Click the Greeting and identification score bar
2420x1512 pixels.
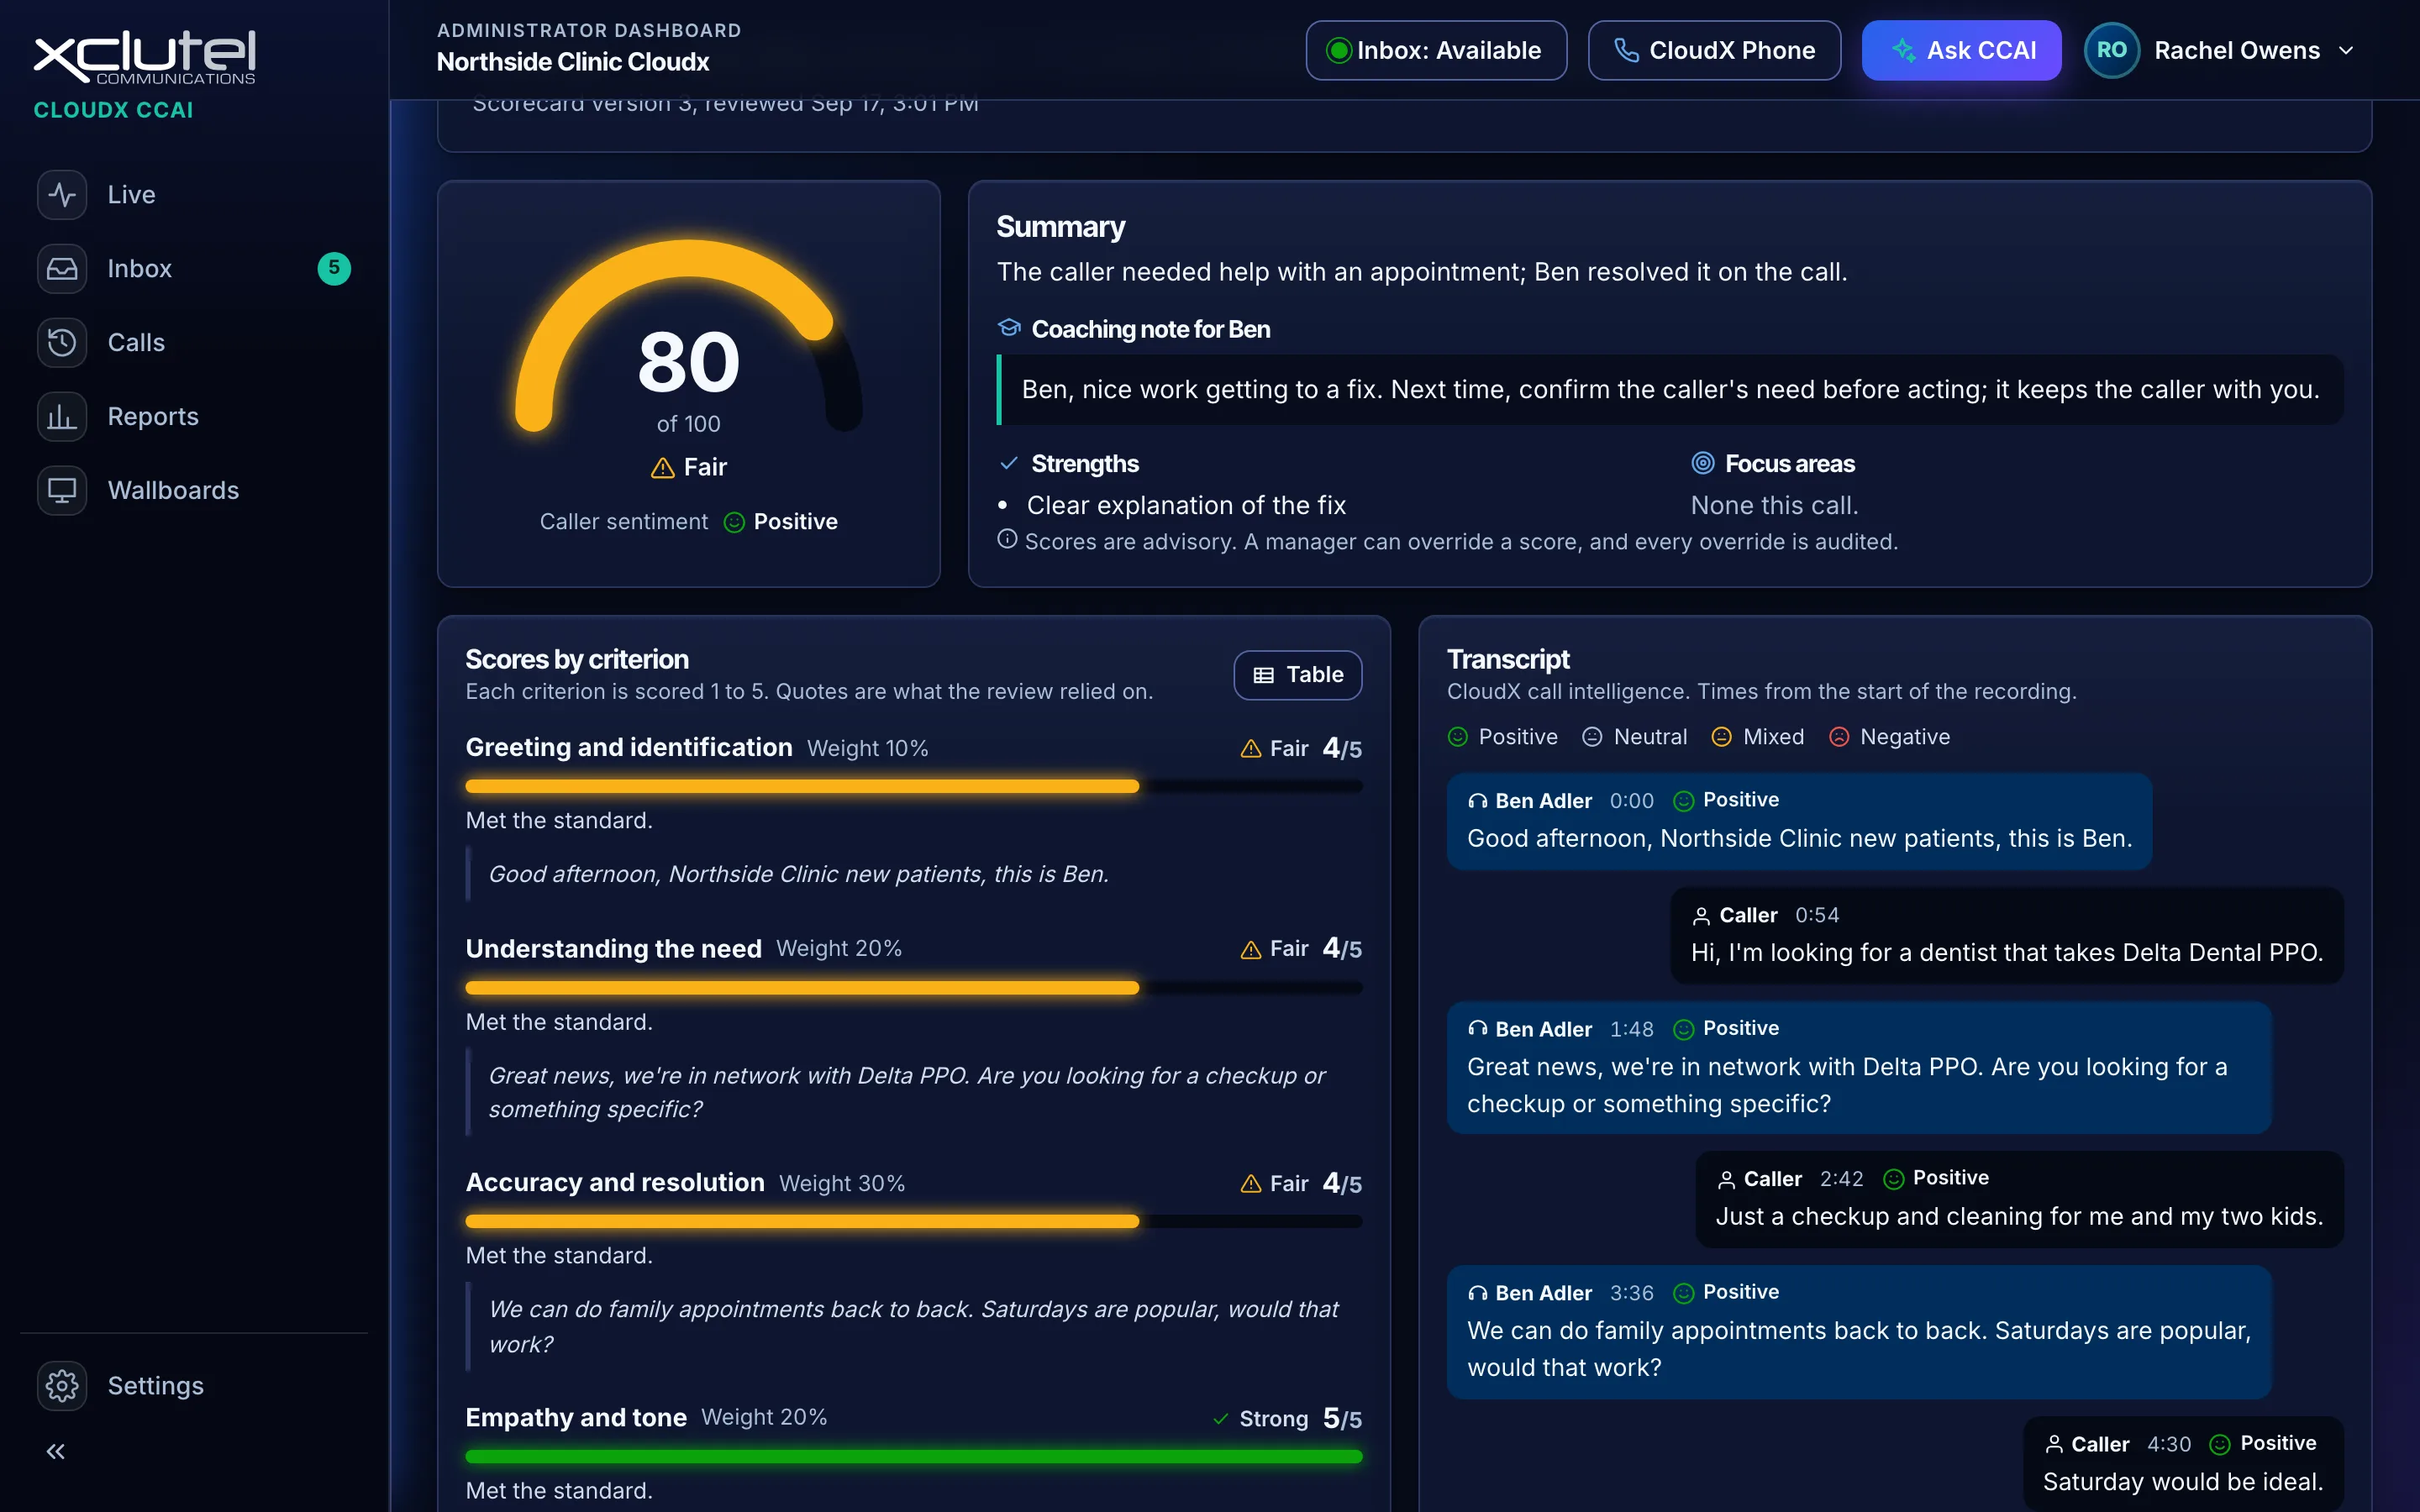[x=913, y=786]
